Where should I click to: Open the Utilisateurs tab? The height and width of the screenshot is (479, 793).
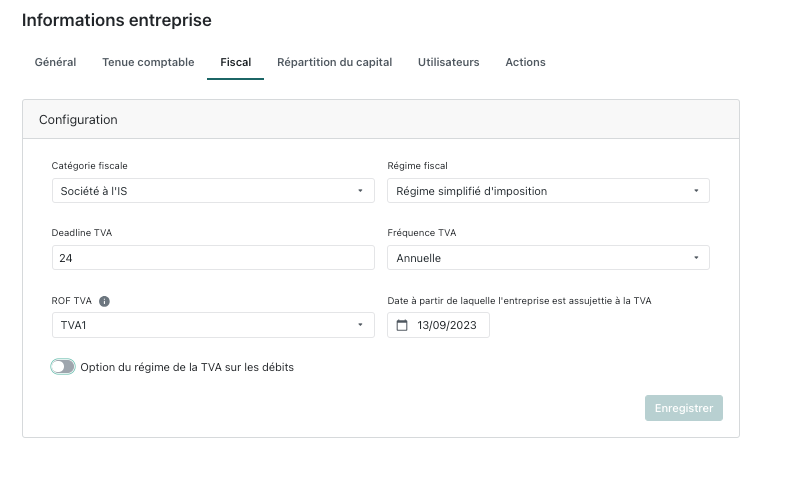448,62
